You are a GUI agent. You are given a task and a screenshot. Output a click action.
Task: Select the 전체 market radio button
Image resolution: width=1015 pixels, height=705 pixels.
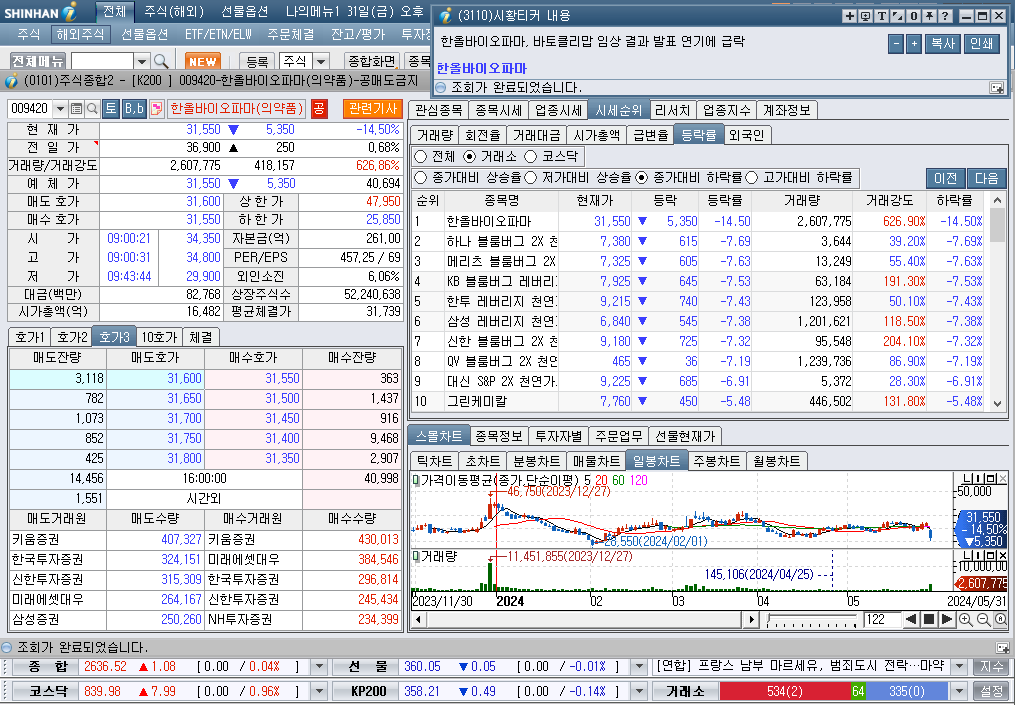(421, 157)
